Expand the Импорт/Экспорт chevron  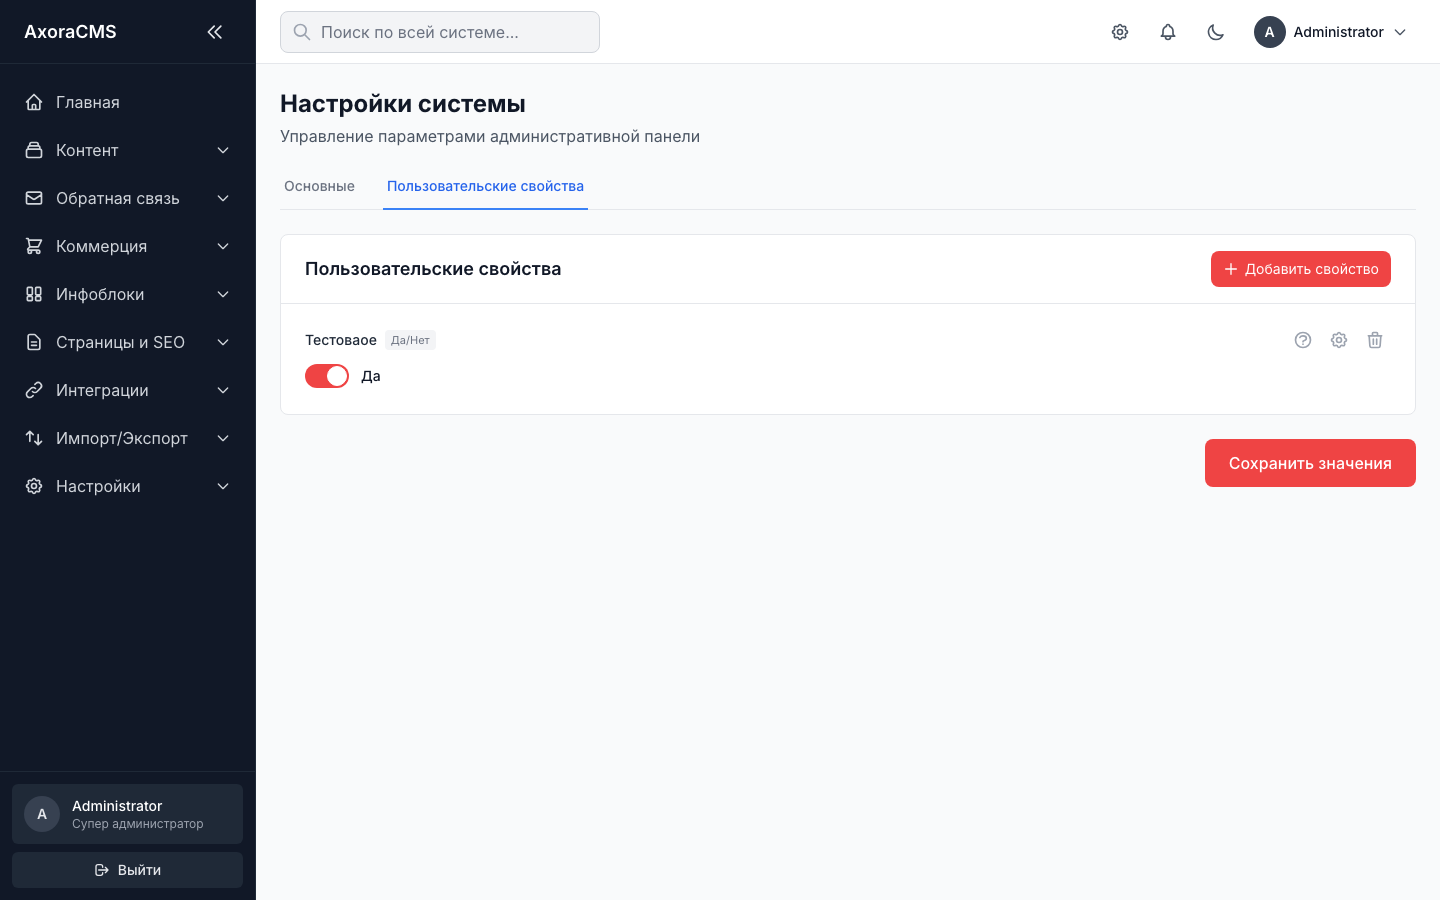(x=223, y=438)
